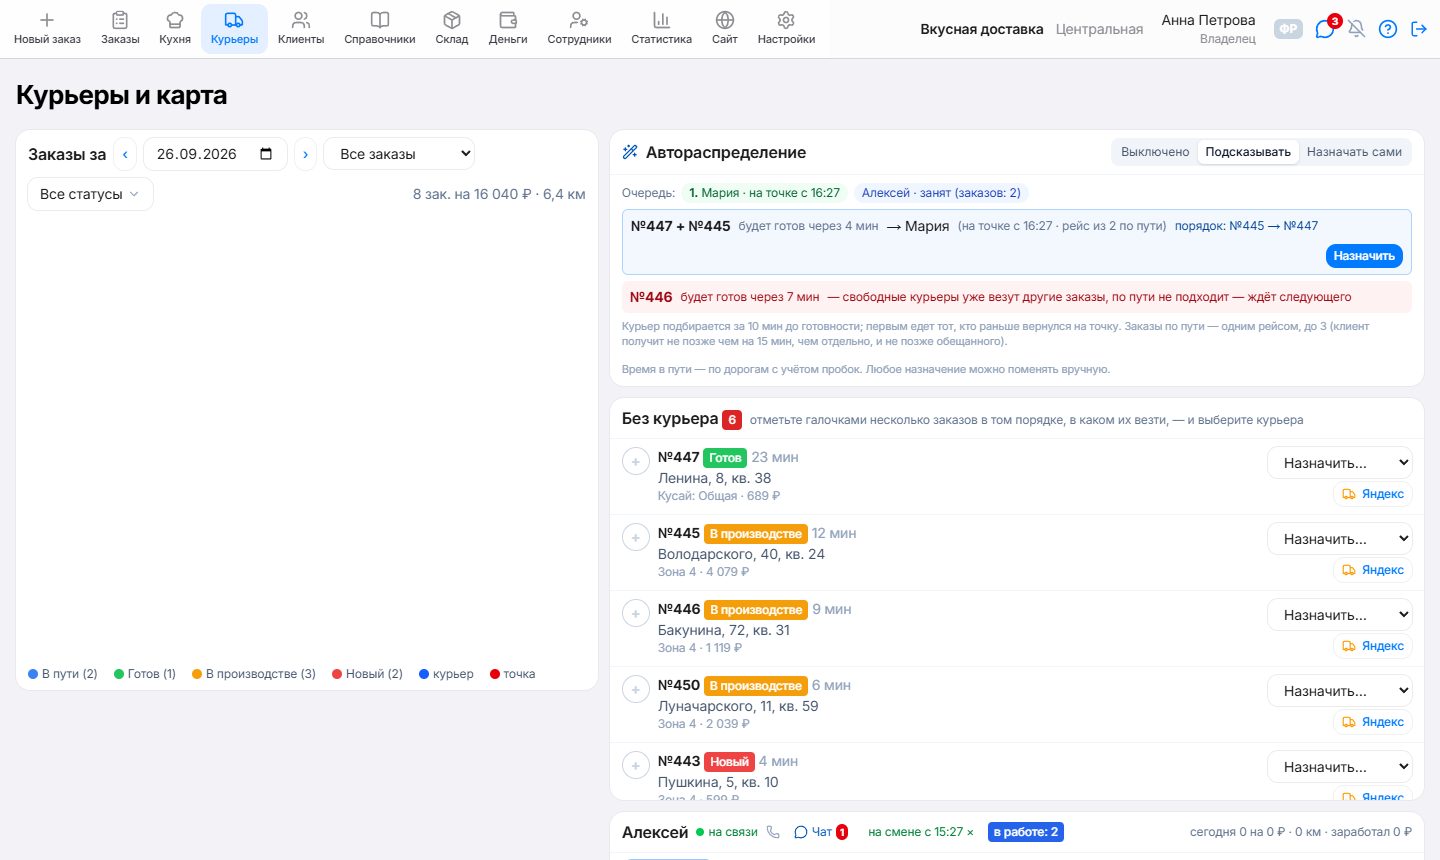Open Сайт globe icon
This screenshot has width=1440, height=860.
click(x=725, y=20)
